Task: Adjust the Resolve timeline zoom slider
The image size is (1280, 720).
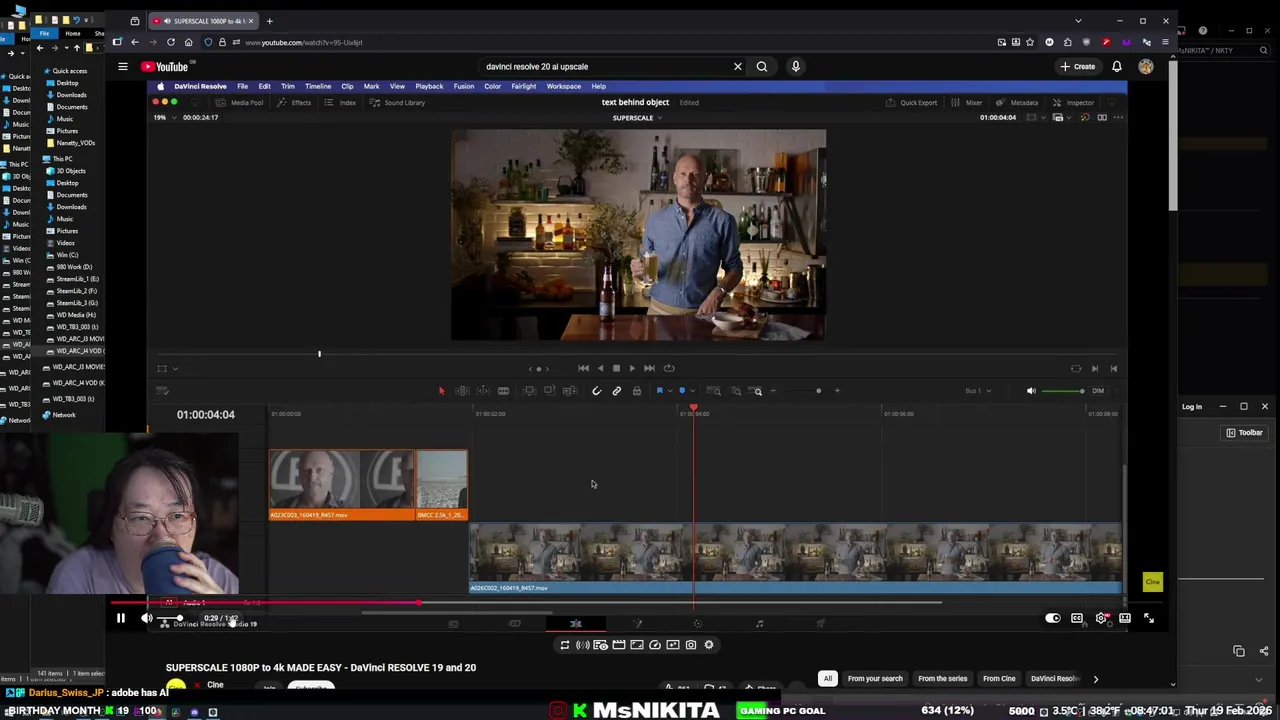Action: (805, 391)
